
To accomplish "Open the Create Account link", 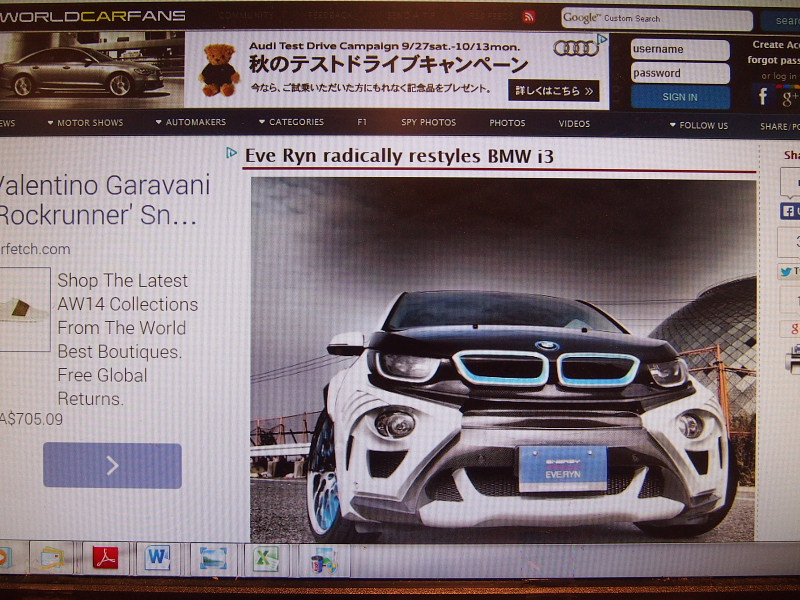I will coord(776,45).
